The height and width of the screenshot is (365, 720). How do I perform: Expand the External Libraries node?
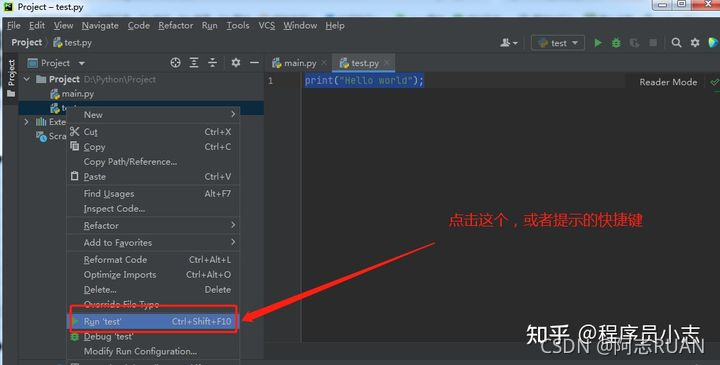point(27,122)
